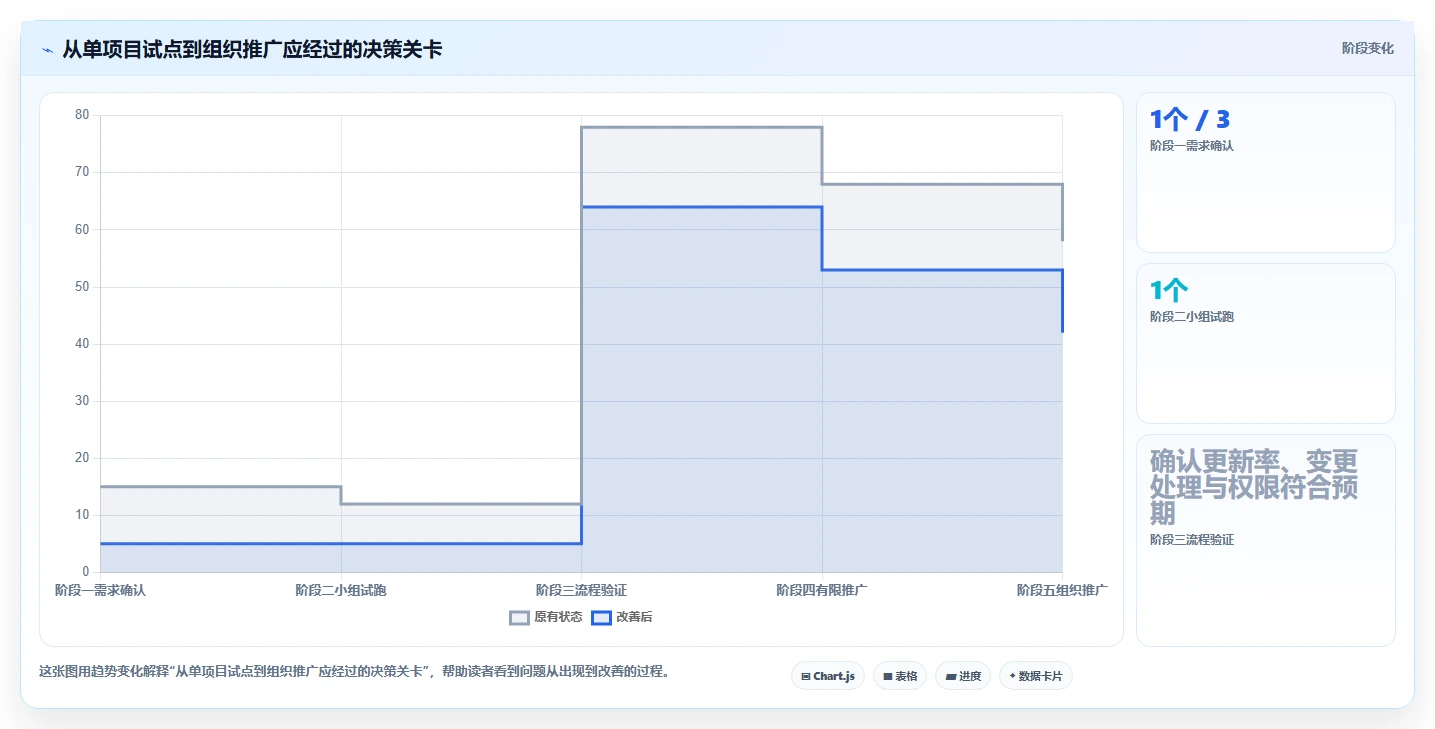
Task: Click the 表格 tag button
Action: tap(900, 676)
